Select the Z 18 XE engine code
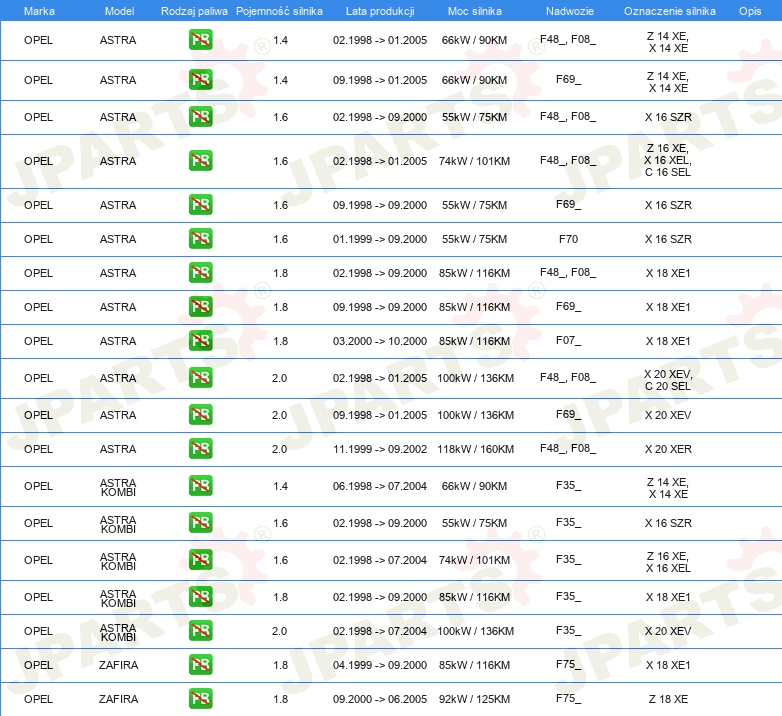 (668, 699)
